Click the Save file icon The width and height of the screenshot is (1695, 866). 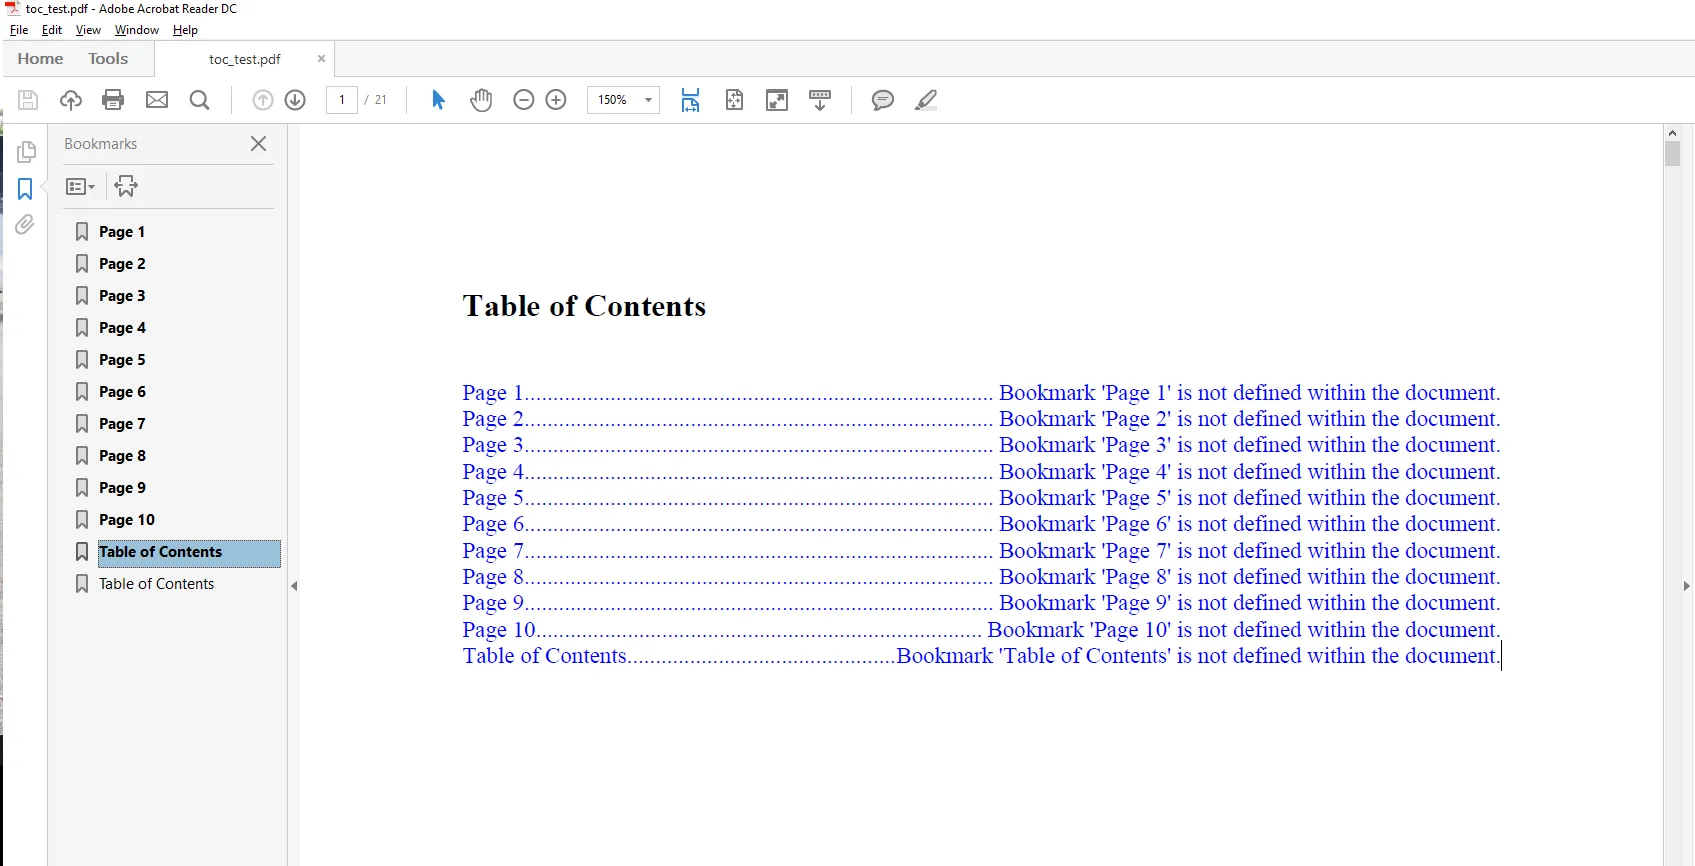point(28,100)
